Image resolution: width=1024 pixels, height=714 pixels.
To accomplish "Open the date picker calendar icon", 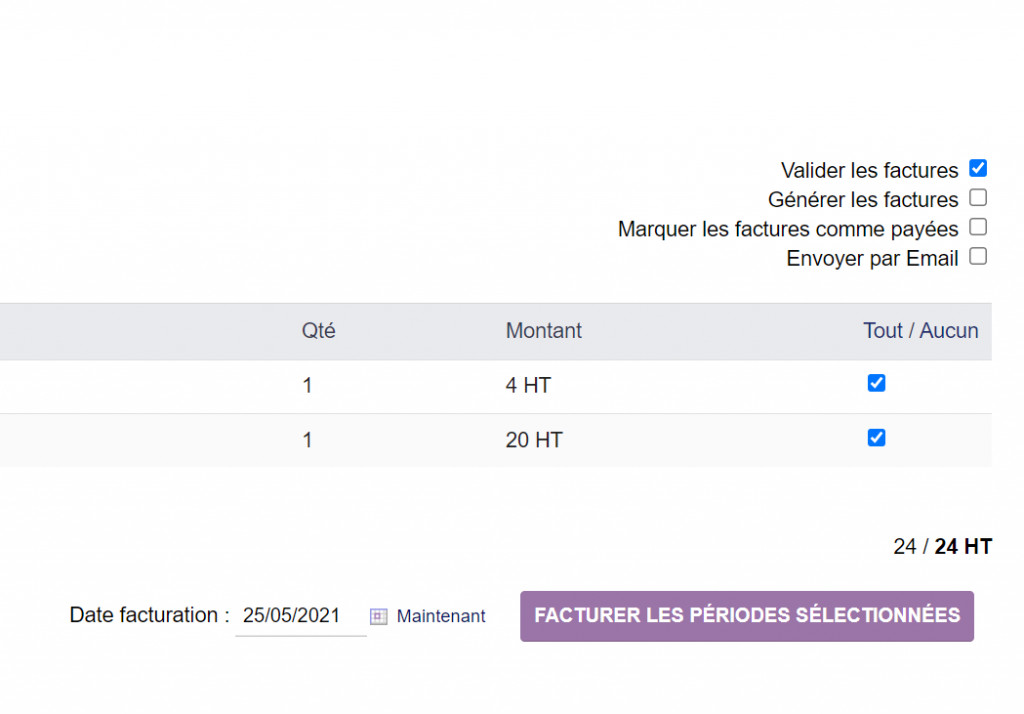I will [x=378, y=616].
